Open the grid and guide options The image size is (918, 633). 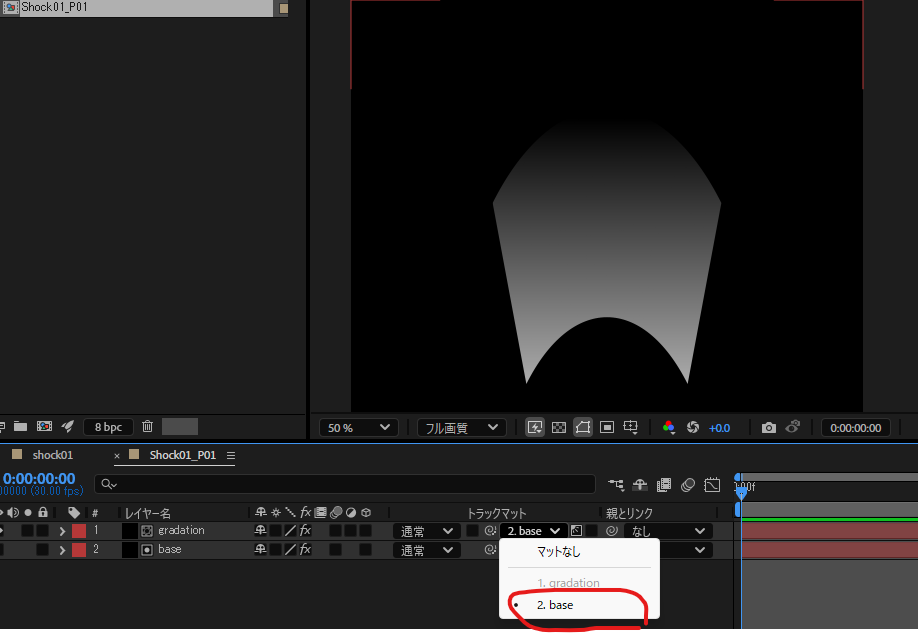coord(631,427)
